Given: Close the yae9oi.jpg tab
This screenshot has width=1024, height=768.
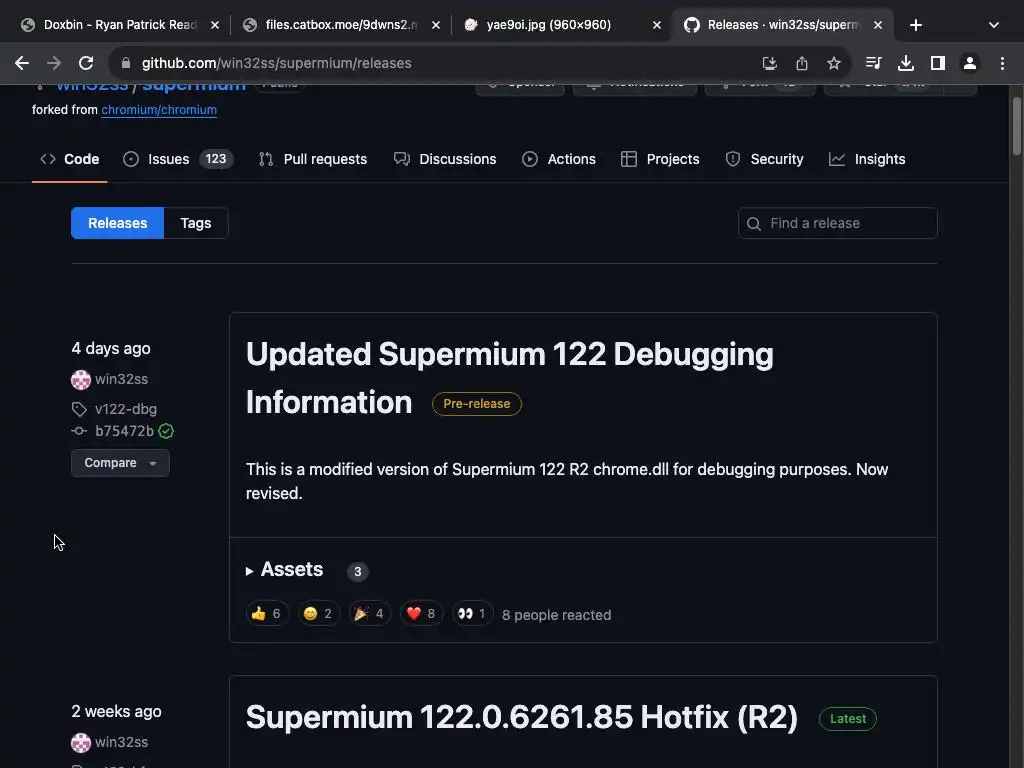Looking at the screenshot, I should click(x=656, y=25).
